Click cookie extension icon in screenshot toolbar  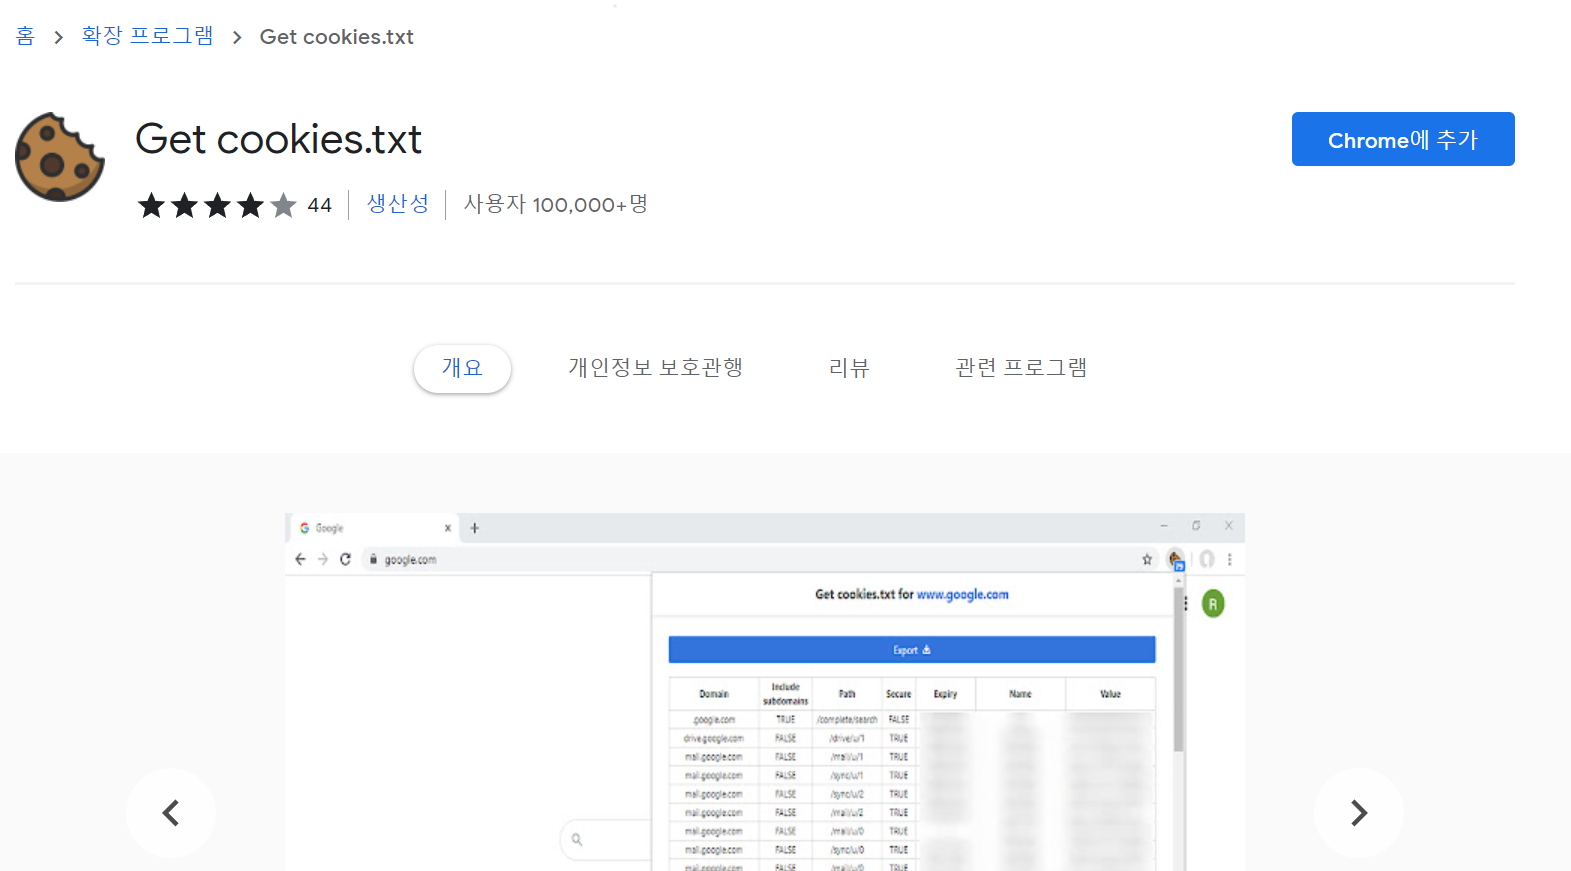click(x=1176, y=559)
